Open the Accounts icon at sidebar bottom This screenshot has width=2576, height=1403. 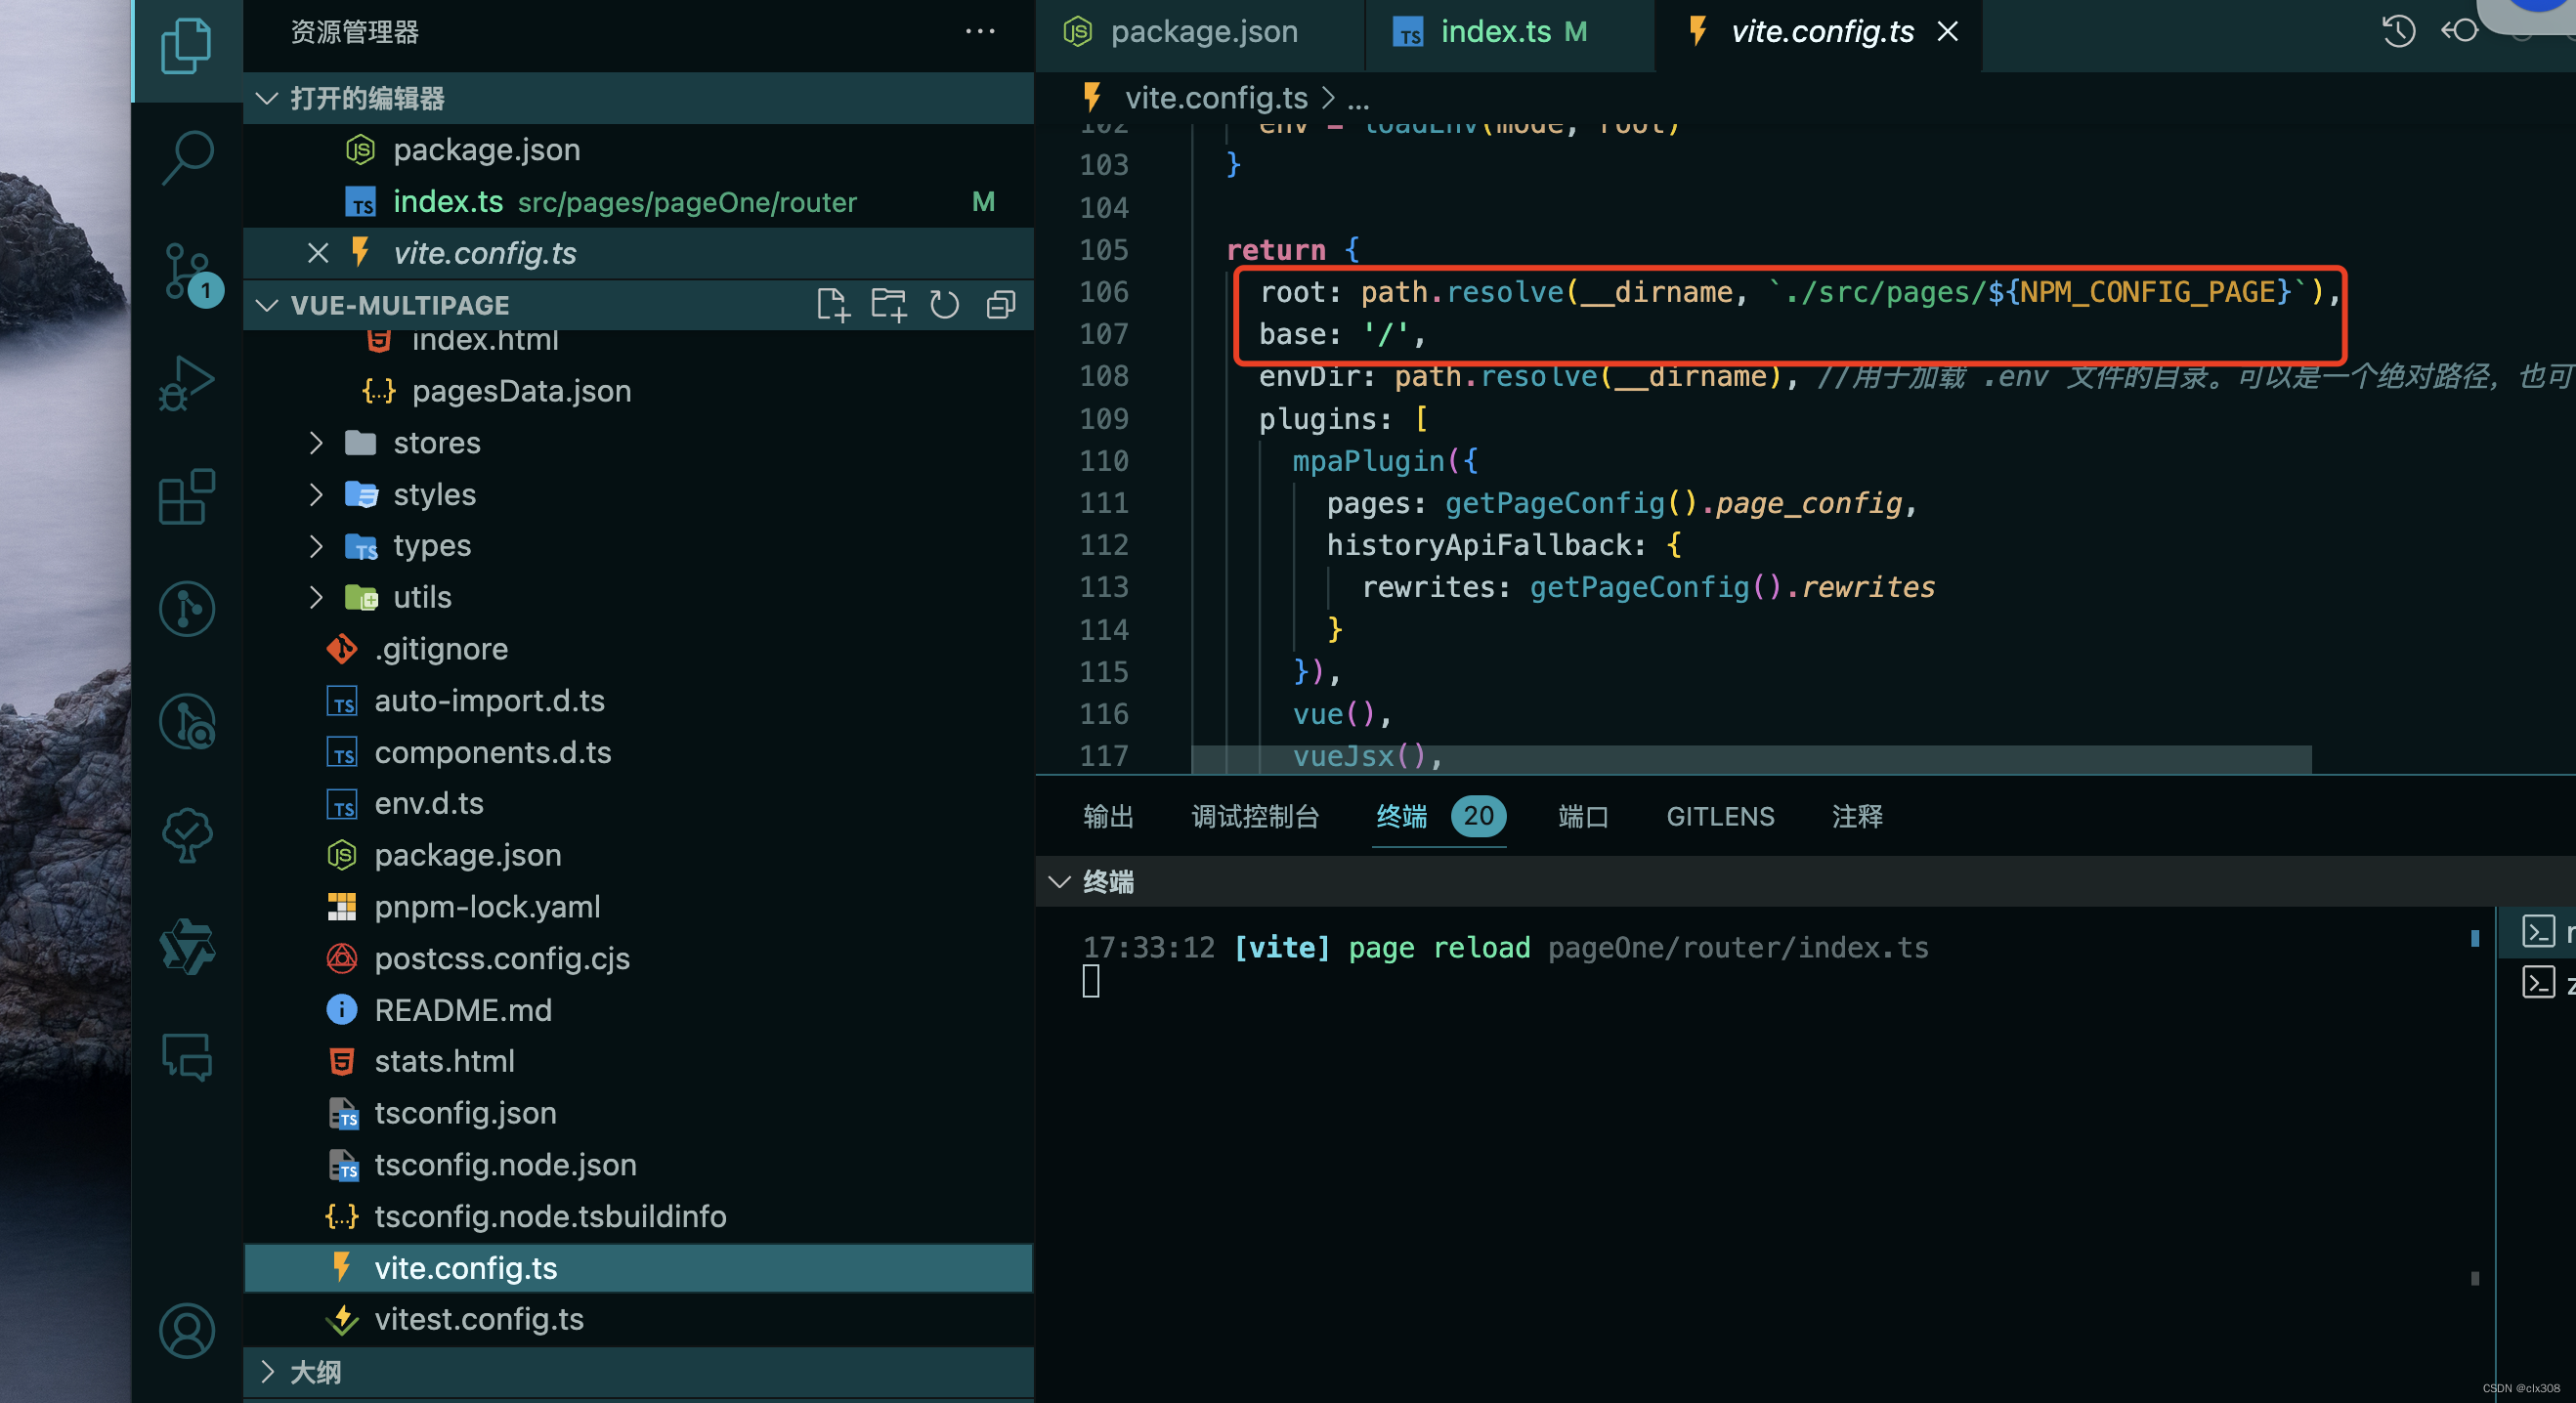(x=187, y=1330)
